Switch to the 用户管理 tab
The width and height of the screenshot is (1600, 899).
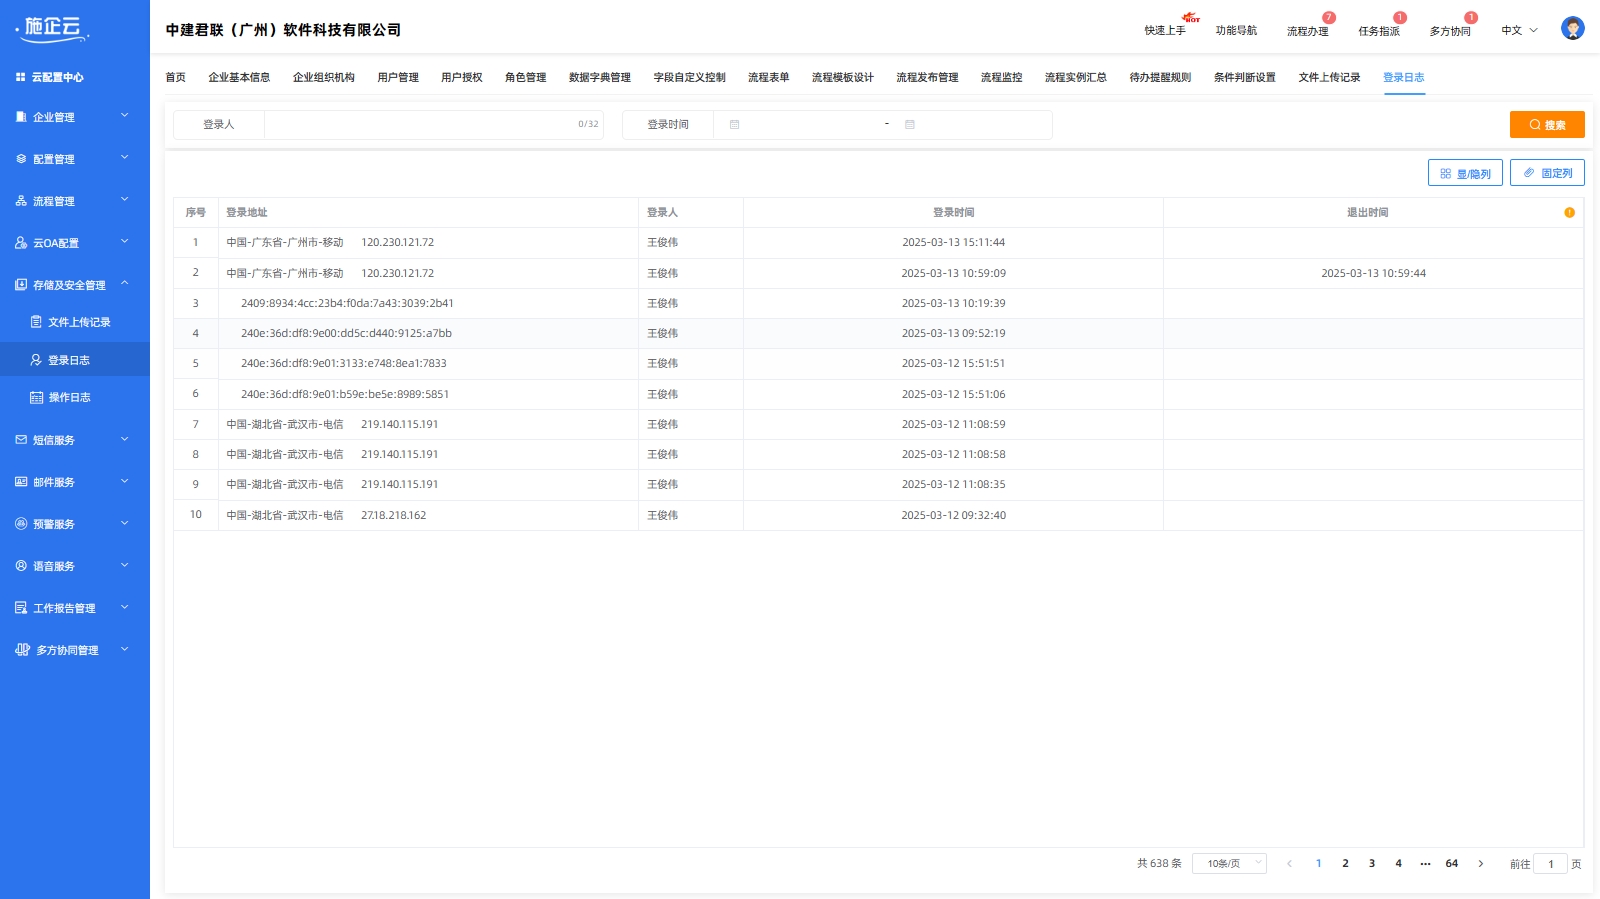(398, 77)
